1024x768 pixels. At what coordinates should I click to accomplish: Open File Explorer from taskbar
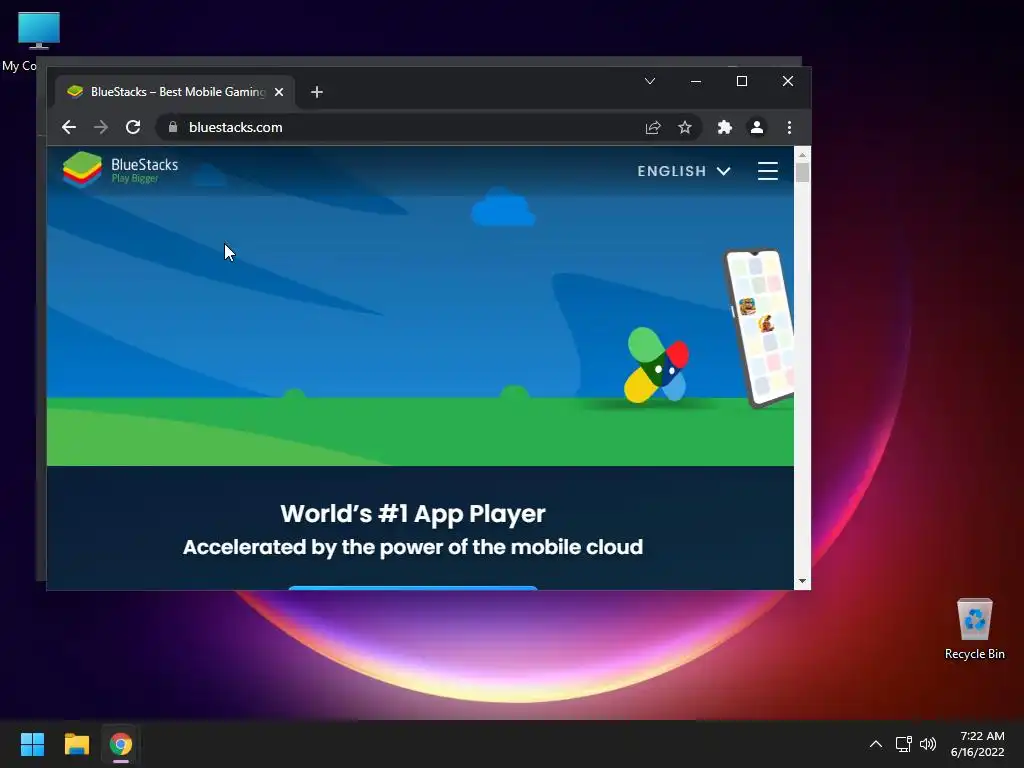tap(76, 744)
